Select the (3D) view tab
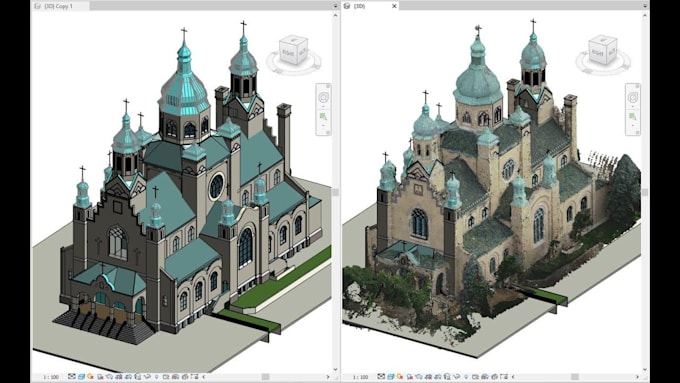Image resolution: width=680 pixels, height=383 pixels. pos(369,6)
